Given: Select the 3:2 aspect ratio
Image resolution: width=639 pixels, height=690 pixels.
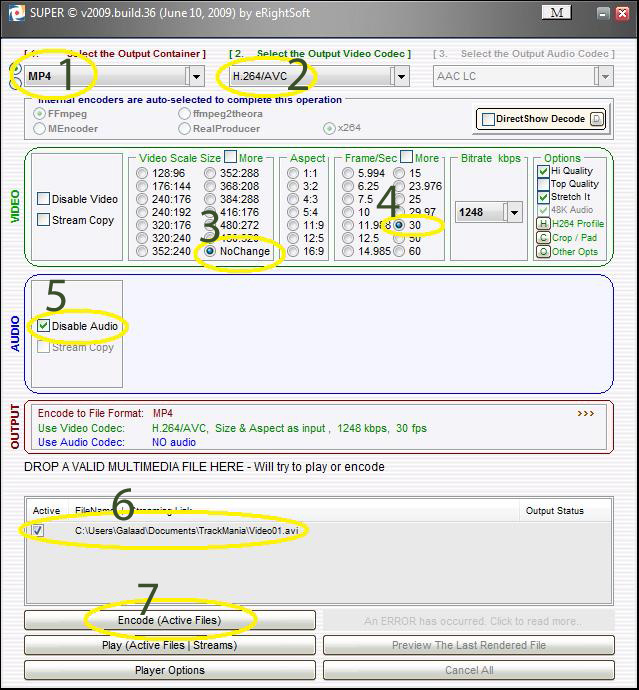Looking at the screenshot, I should coord(293,186).
